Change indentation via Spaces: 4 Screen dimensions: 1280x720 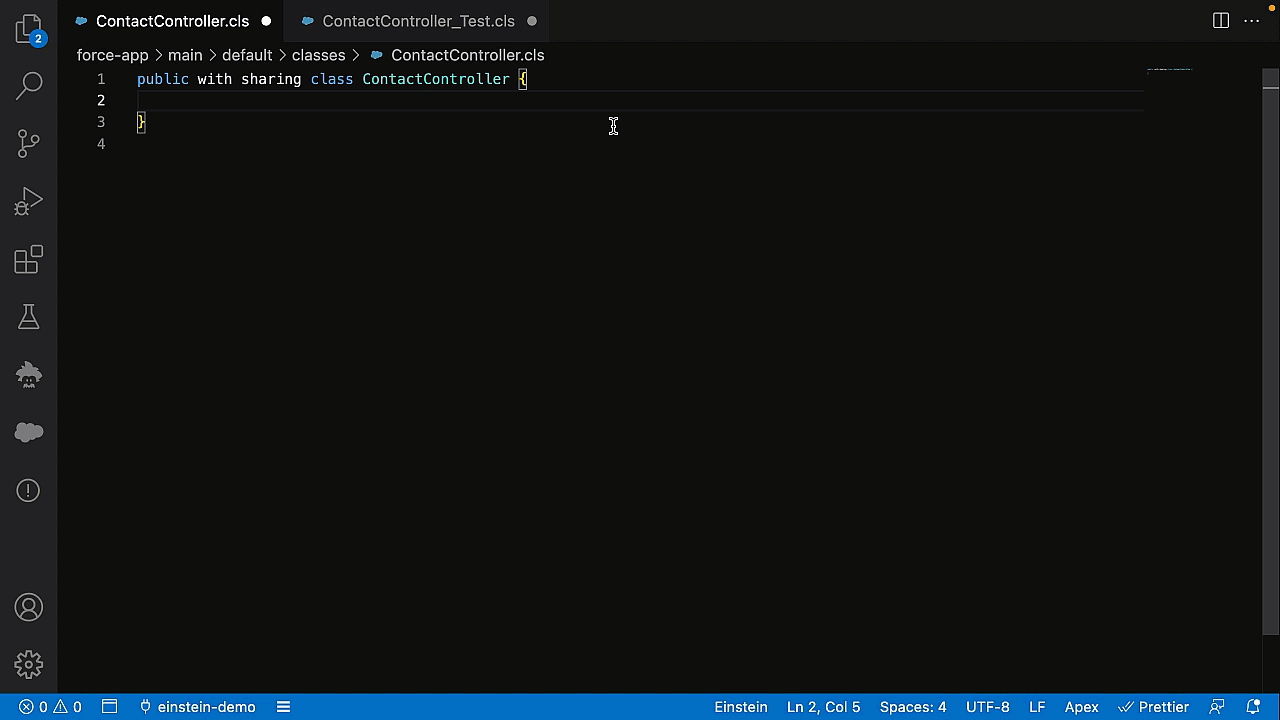[x=913, y=707]
